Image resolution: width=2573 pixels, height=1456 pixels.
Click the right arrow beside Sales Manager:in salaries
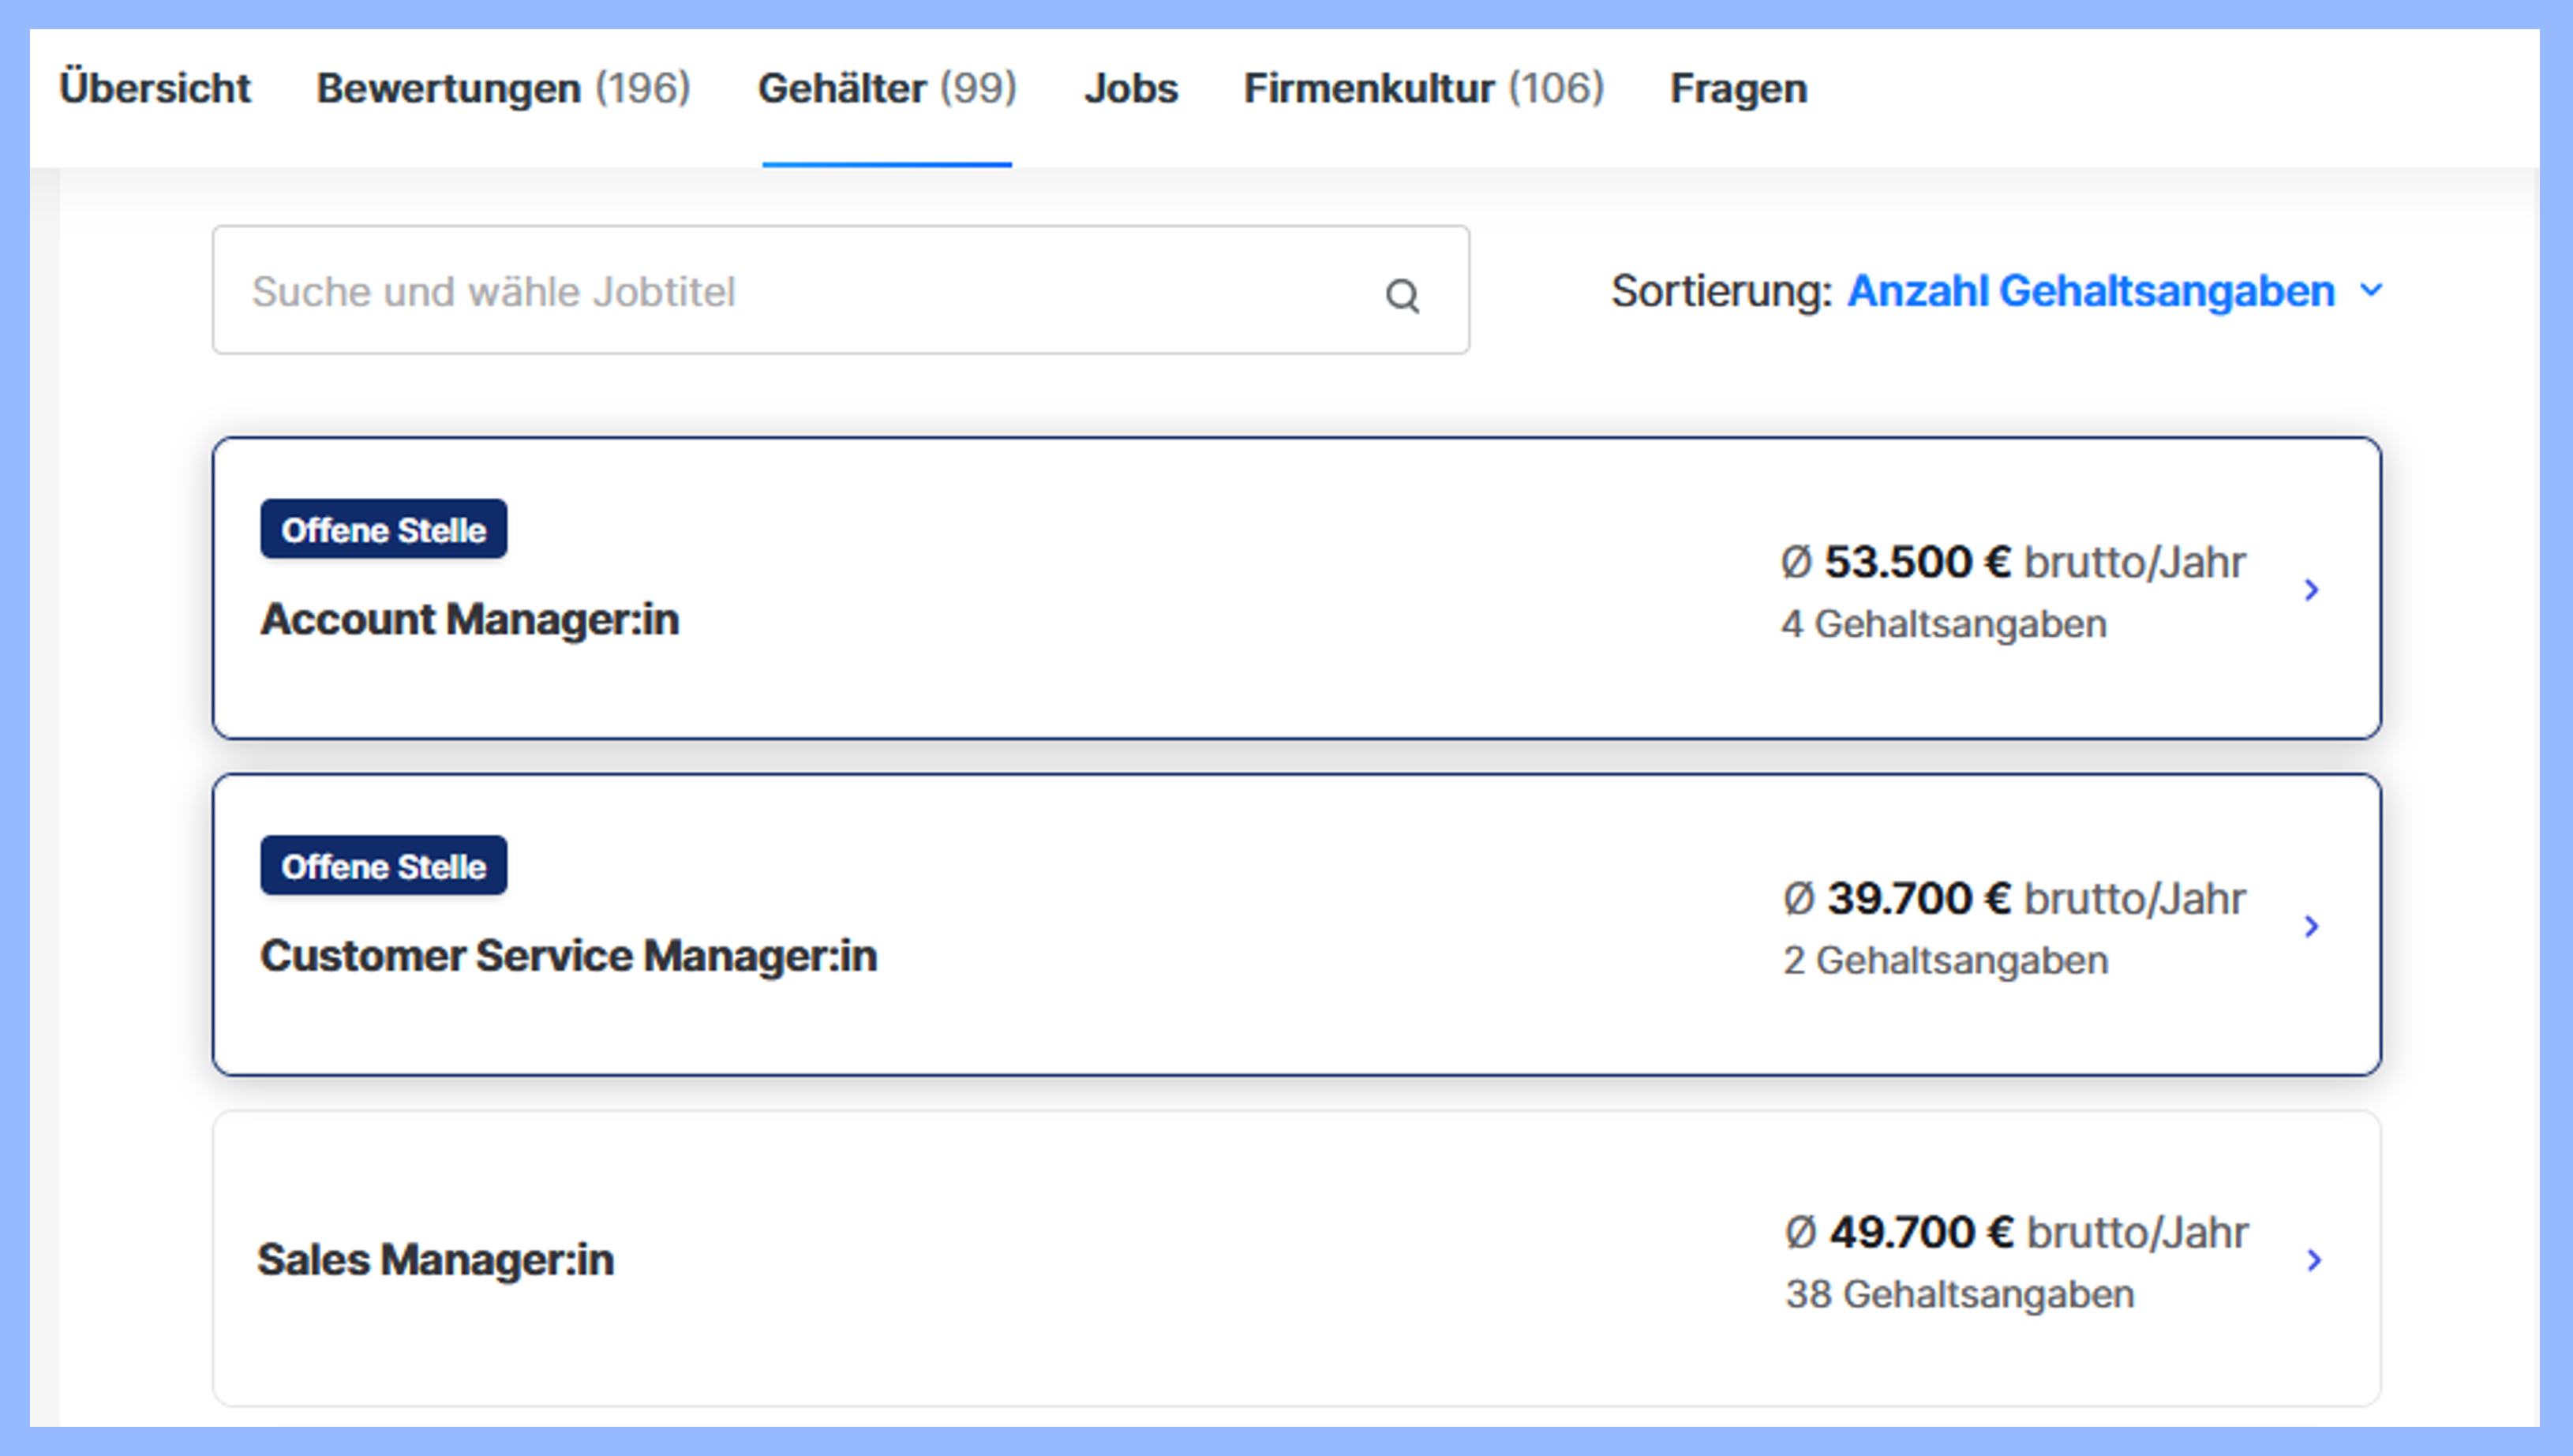[2313, 1262]
